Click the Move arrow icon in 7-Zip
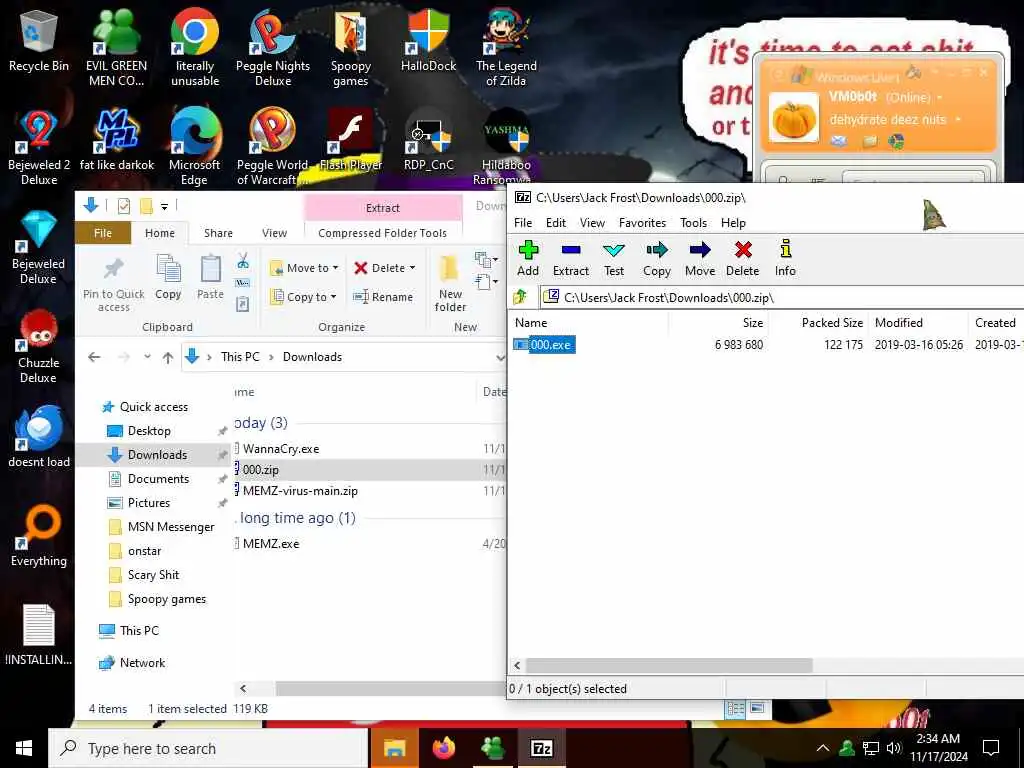Image resolution: width=1024 pixels, height=768 pixels. 700,259
